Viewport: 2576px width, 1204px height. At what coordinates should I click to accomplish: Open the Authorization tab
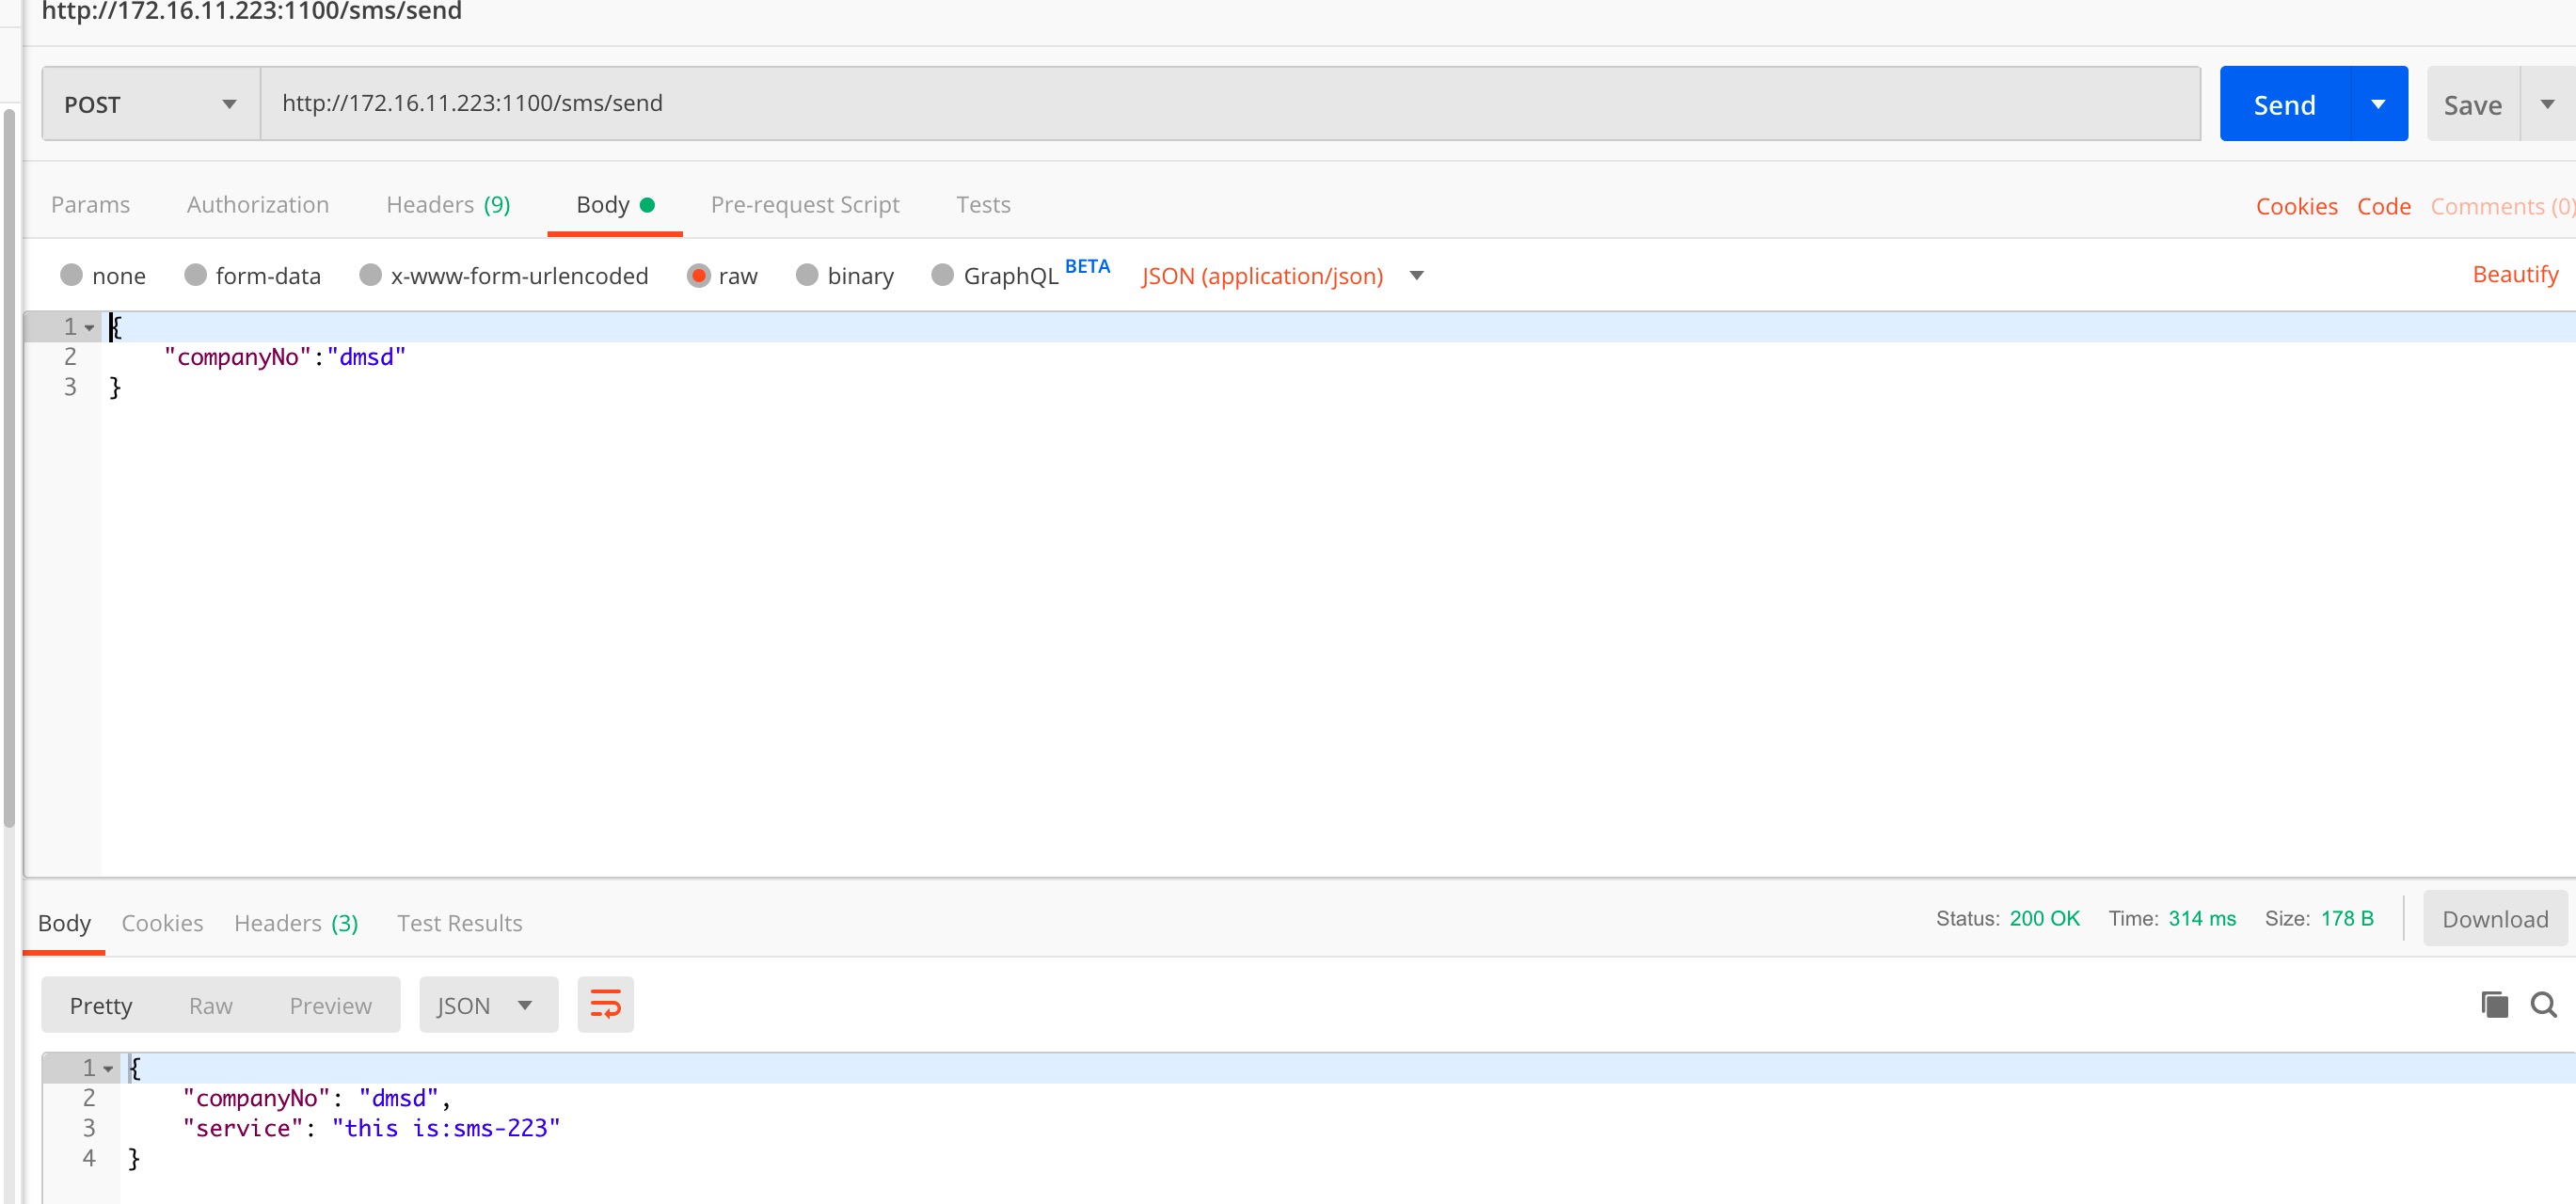[258, 205]
